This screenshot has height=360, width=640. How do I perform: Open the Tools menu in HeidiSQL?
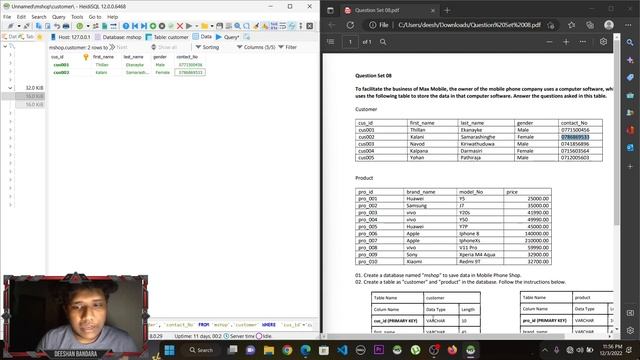77,17
